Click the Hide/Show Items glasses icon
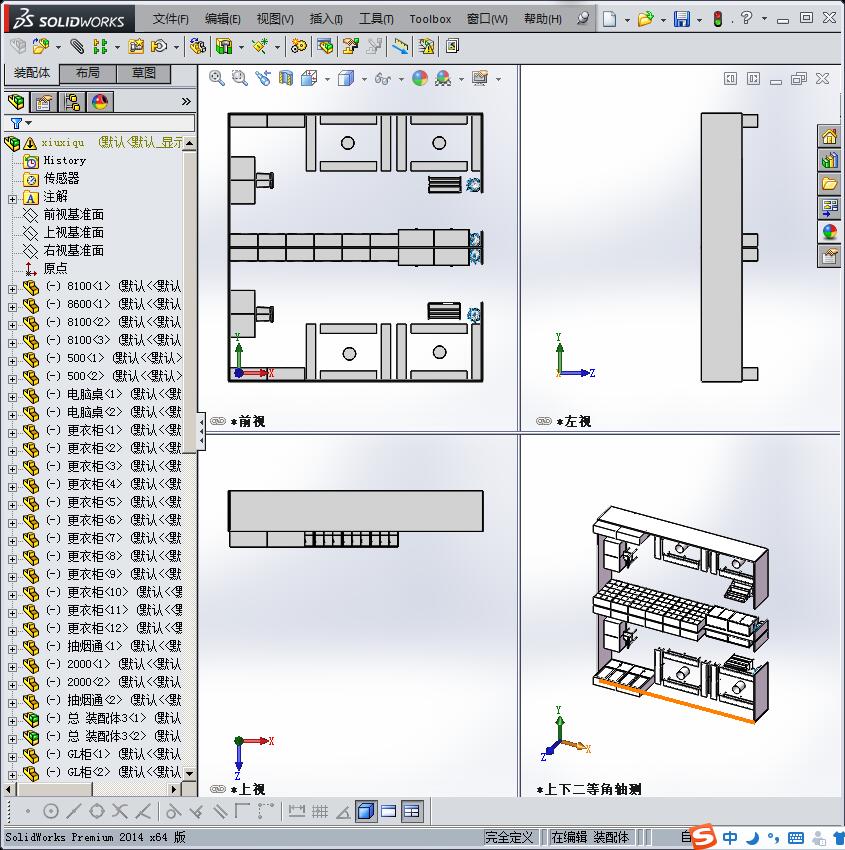The image size is (845, 850). [x=383, y=79]
